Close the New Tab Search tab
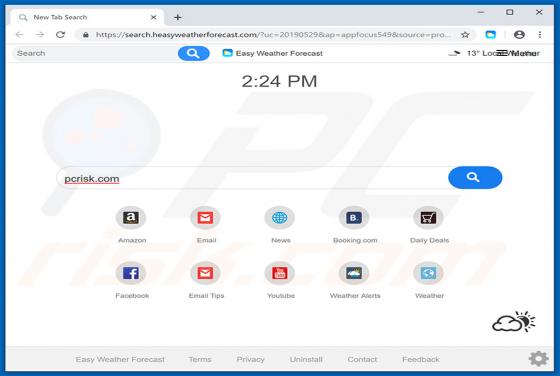This screenshot has height=376, width=560. pos(154,17)
